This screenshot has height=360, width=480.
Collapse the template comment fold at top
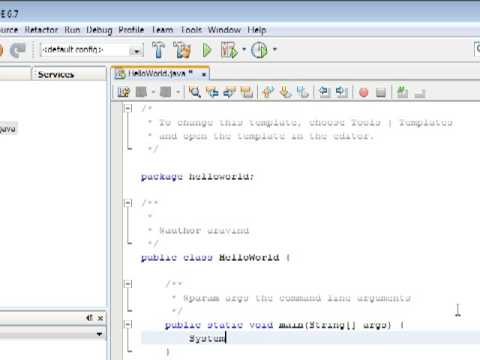coord(128,108)
